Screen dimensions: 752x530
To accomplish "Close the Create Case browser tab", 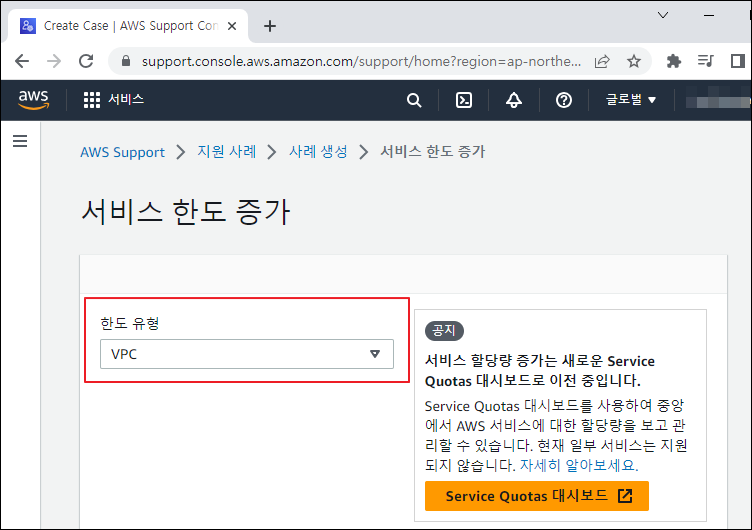I will [x=232, y=26].
